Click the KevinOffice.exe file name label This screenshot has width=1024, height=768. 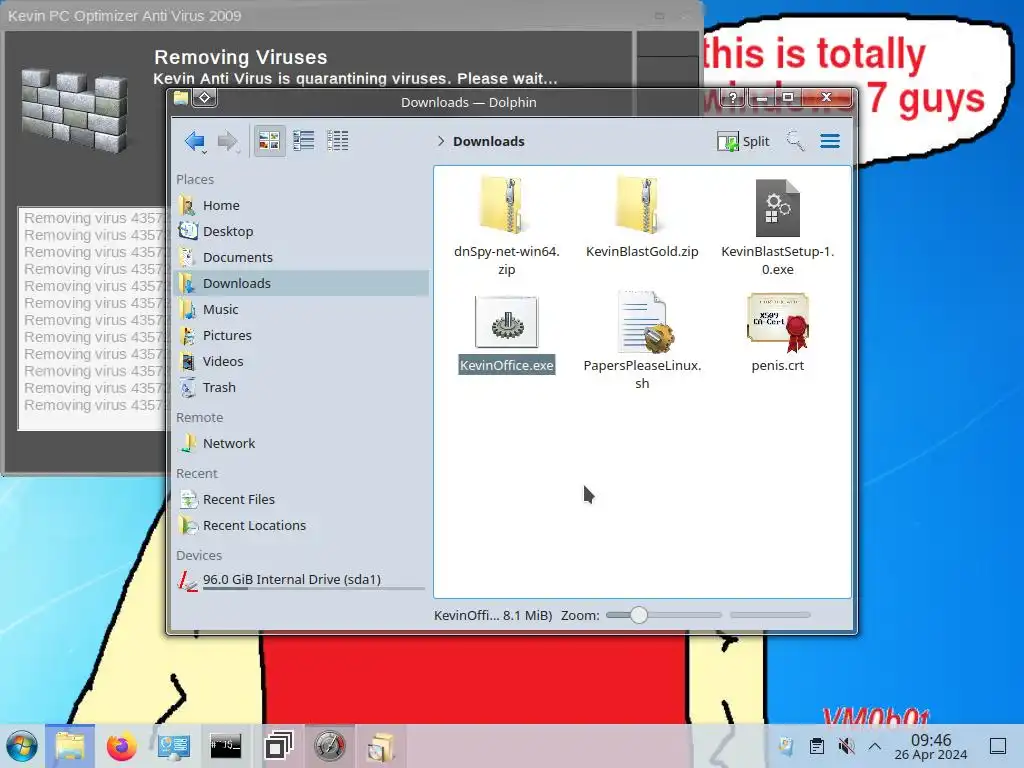click(507, 365)
